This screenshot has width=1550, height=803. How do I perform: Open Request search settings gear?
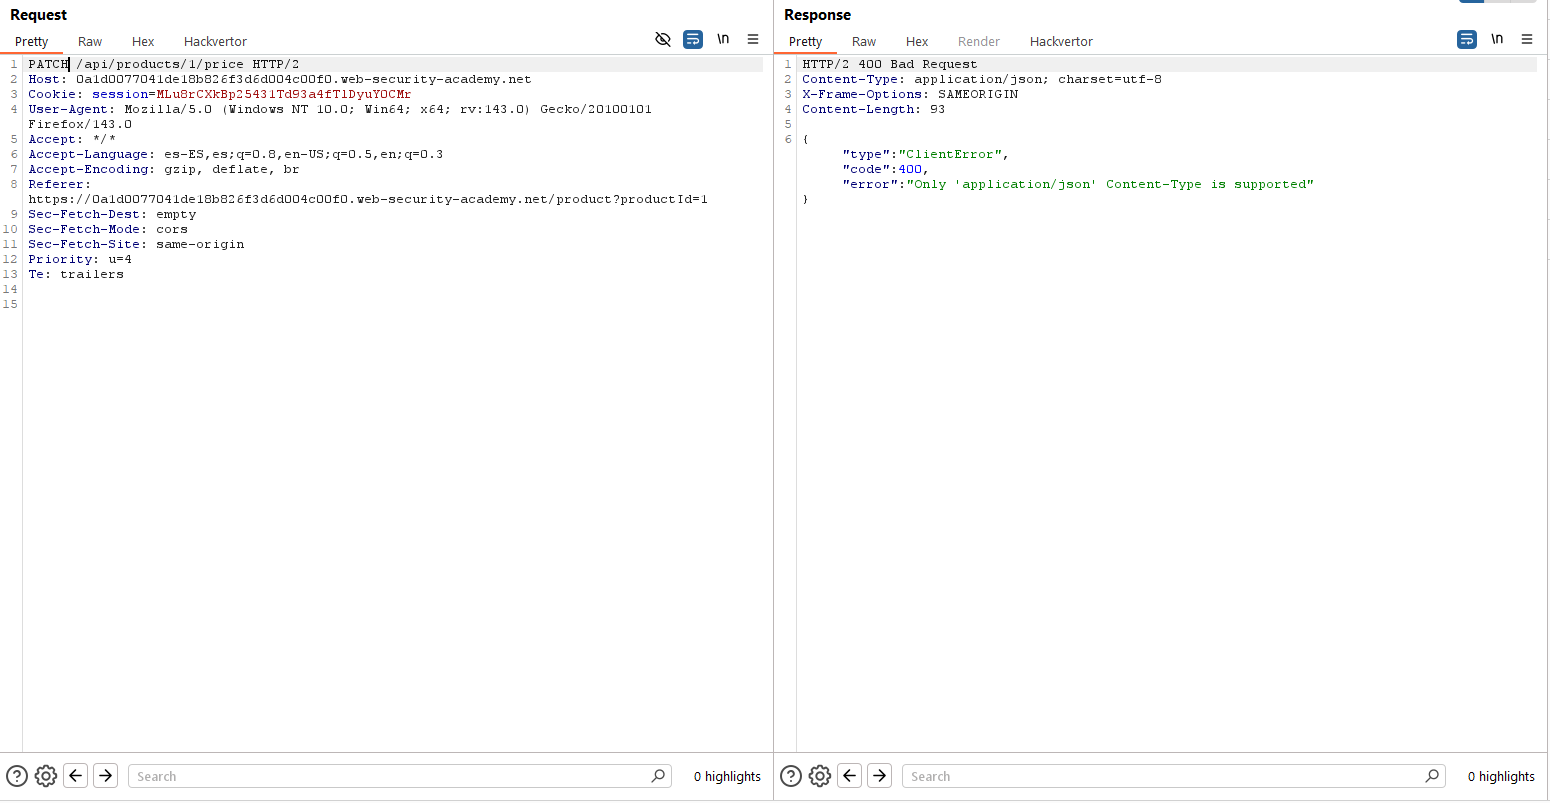[46, 776]
